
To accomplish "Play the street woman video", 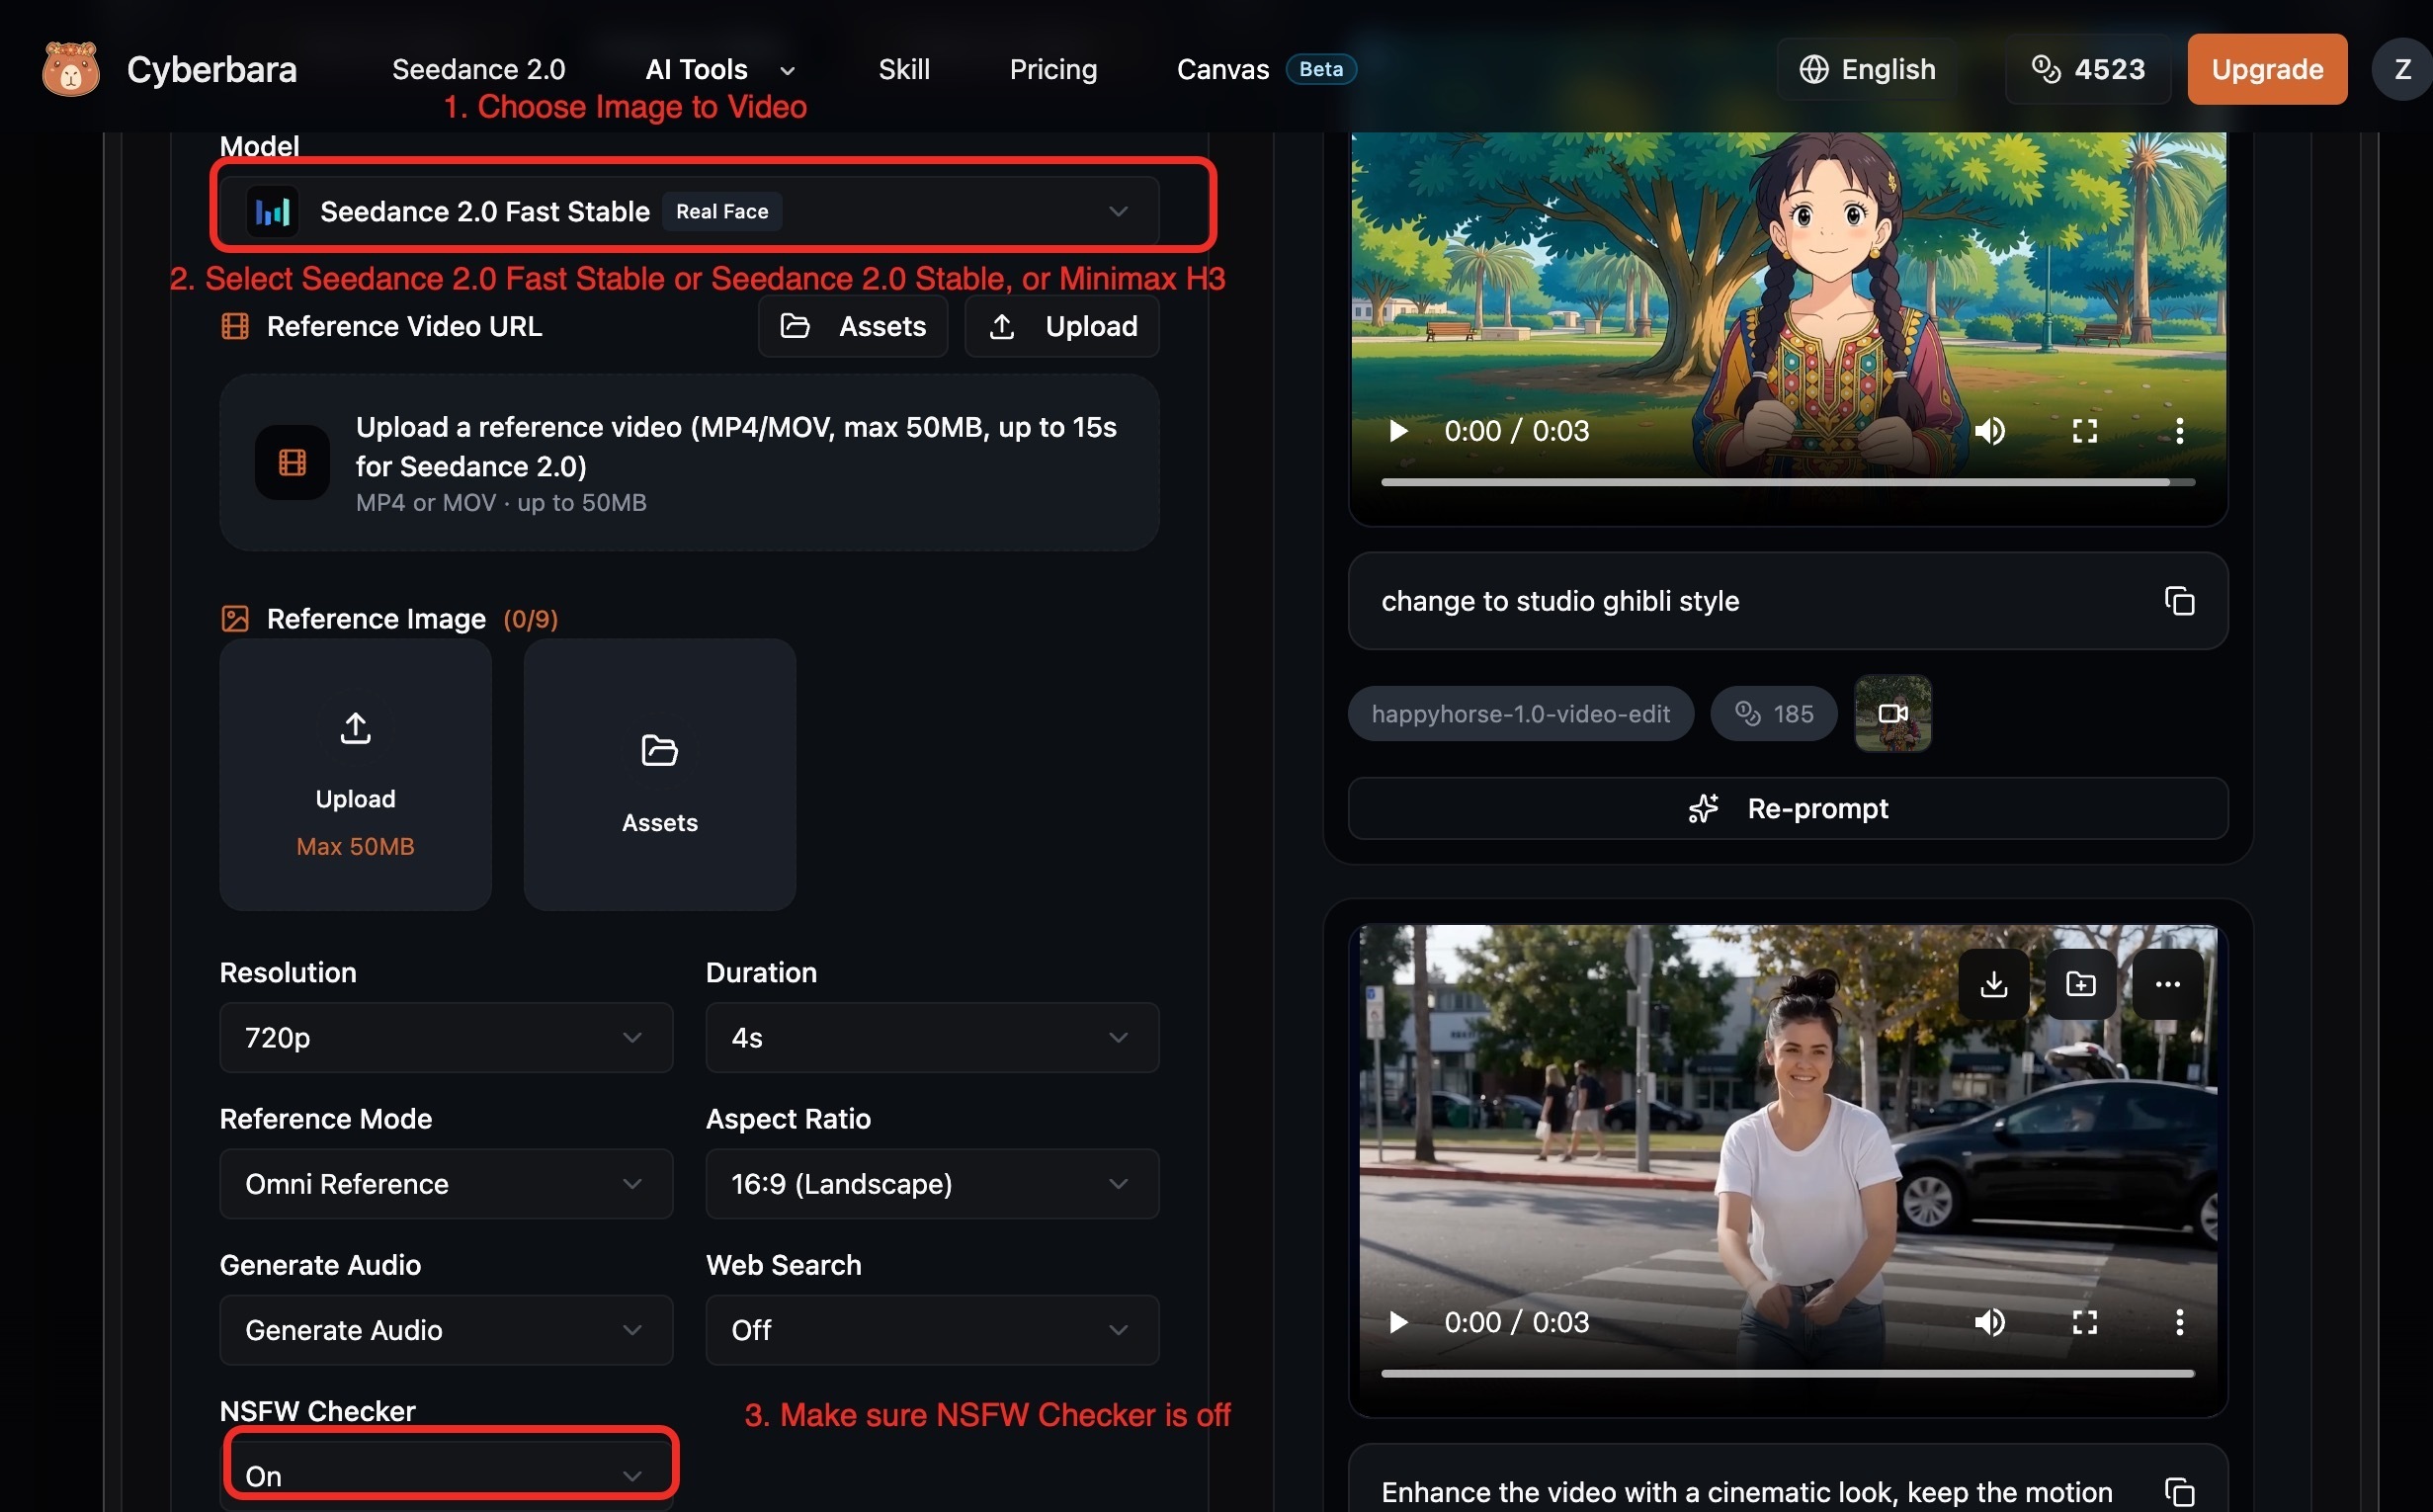I will pos(1398,1322).
